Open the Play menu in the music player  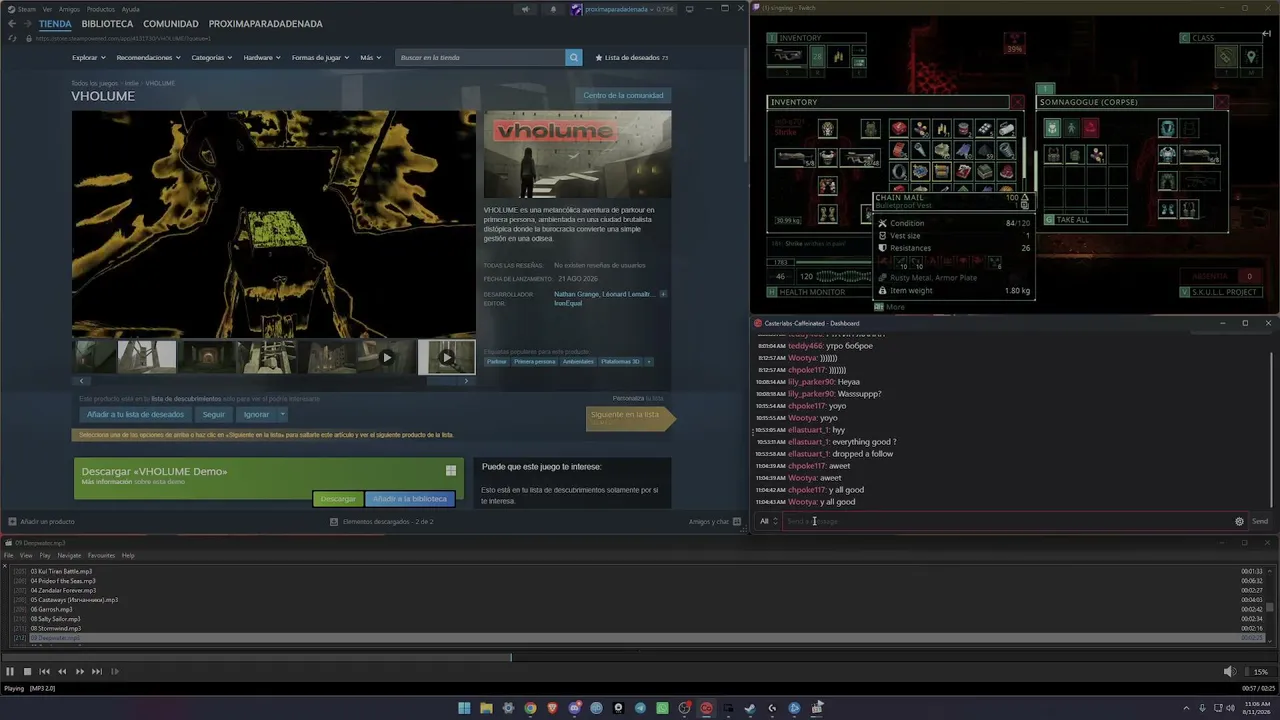pyautogui.click(x=44, y=555)
